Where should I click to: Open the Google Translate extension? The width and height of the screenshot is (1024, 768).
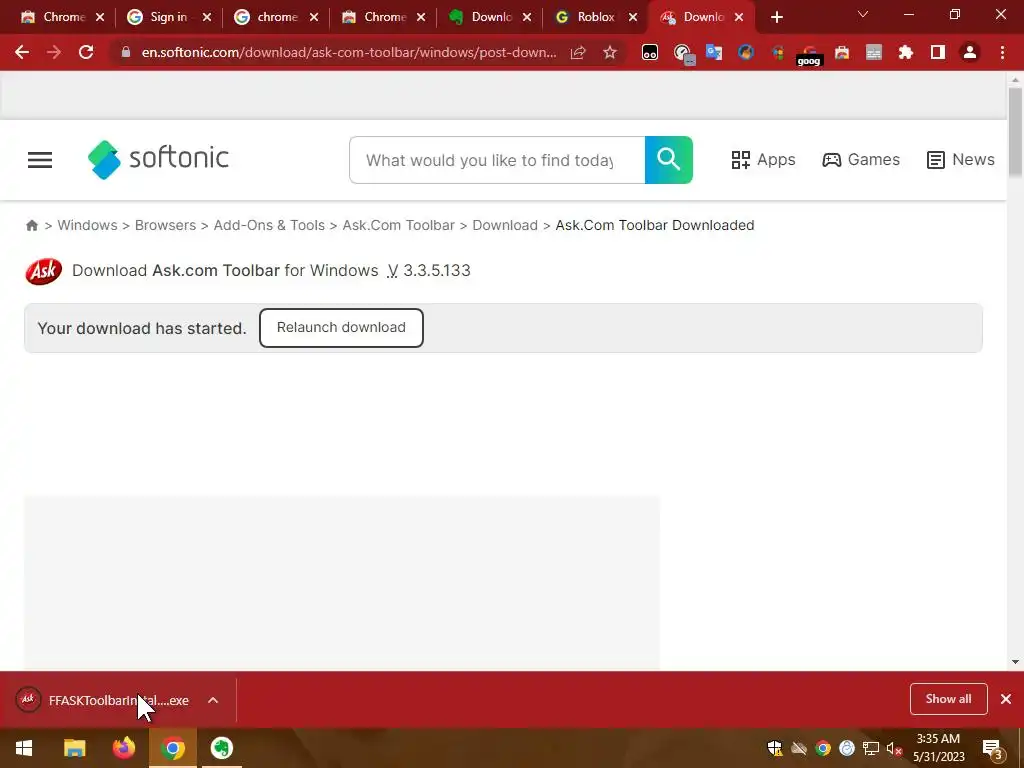pos(714,52)
